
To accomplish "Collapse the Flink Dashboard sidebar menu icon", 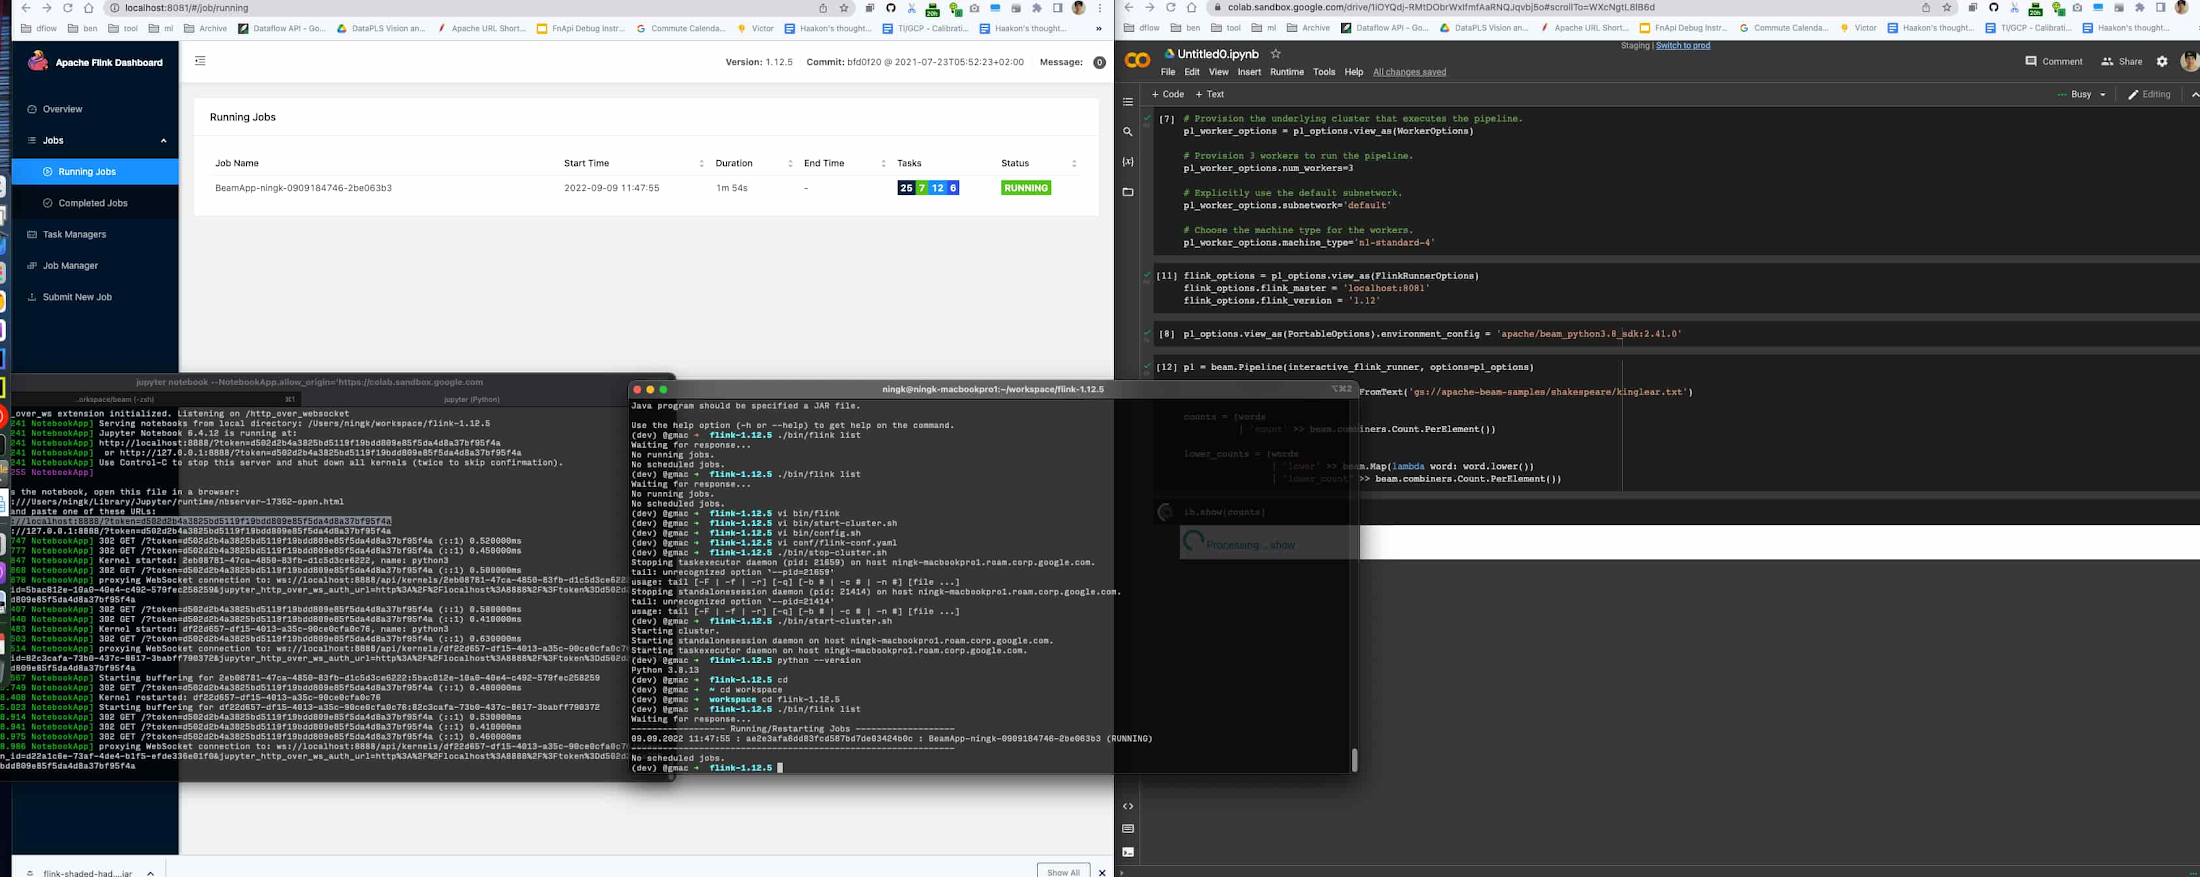I will tap(200, 61).
